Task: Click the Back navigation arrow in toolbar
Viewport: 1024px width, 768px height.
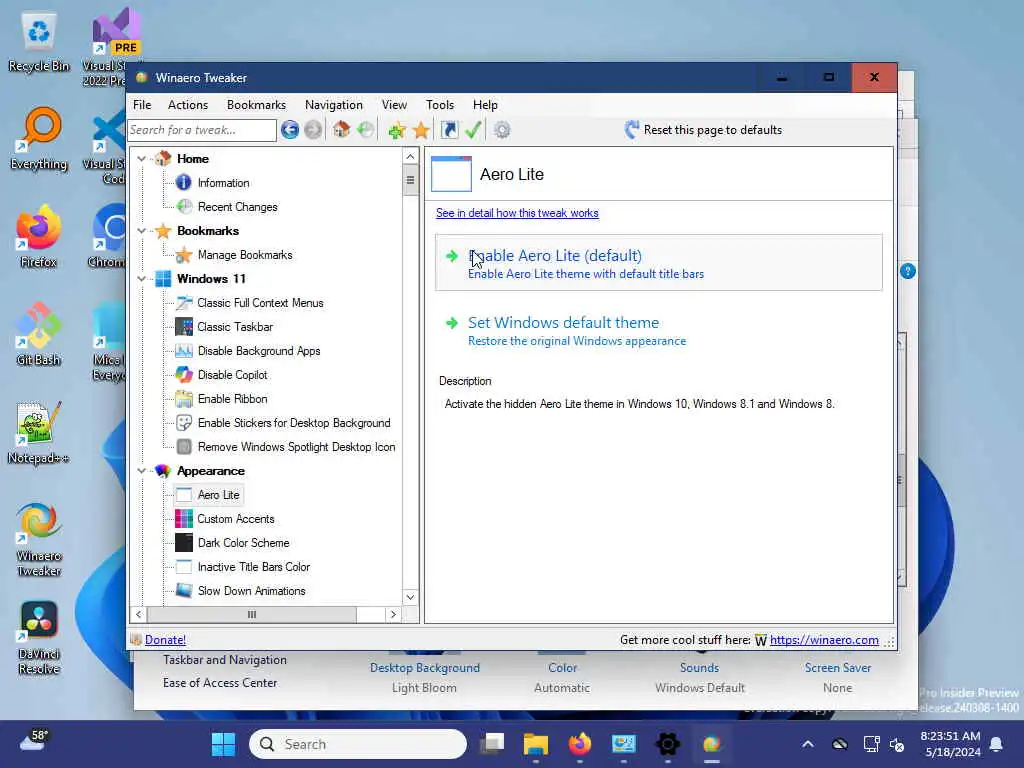Action: [x=290, y=130]
